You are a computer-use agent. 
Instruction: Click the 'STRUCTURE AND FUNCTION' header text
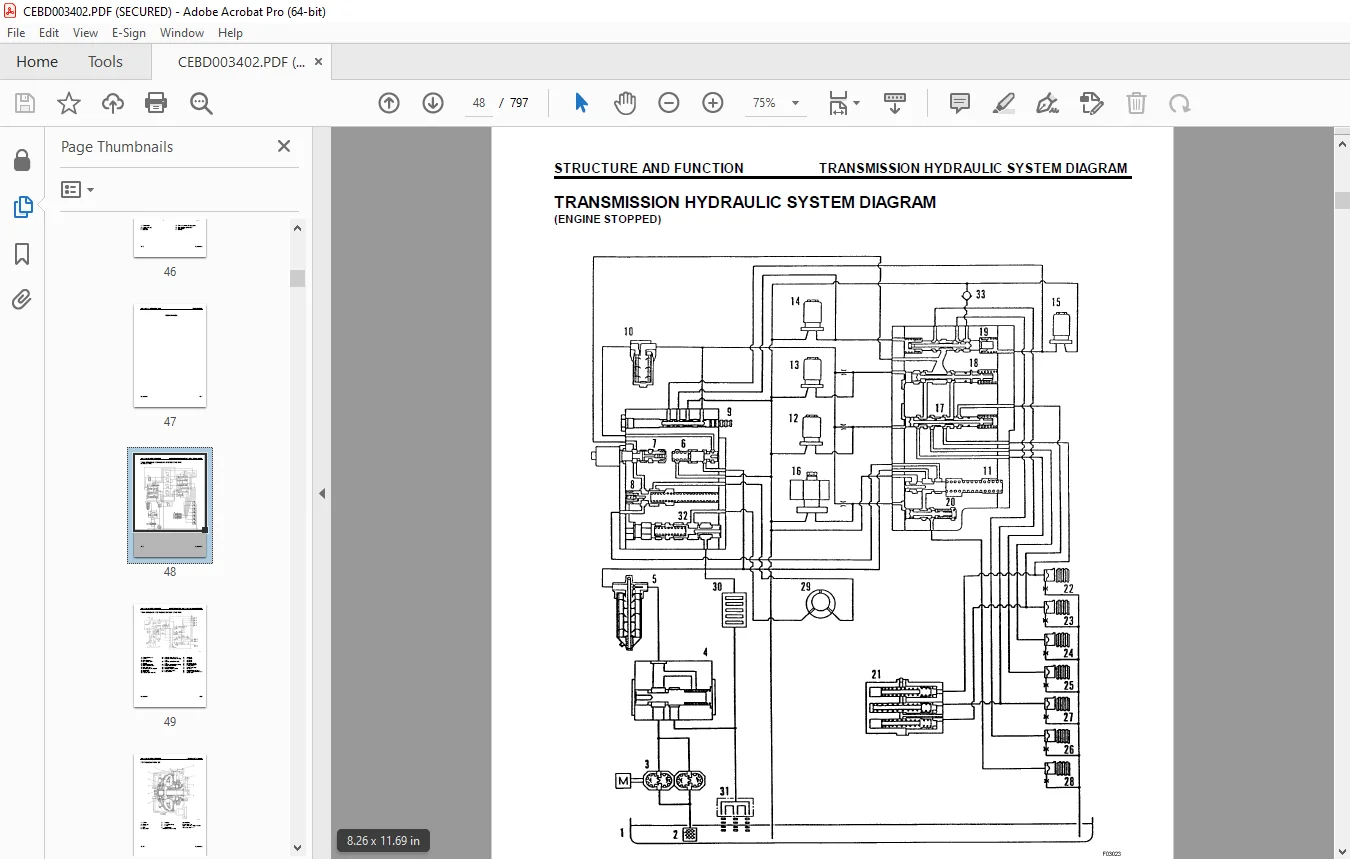click(649, 168)
